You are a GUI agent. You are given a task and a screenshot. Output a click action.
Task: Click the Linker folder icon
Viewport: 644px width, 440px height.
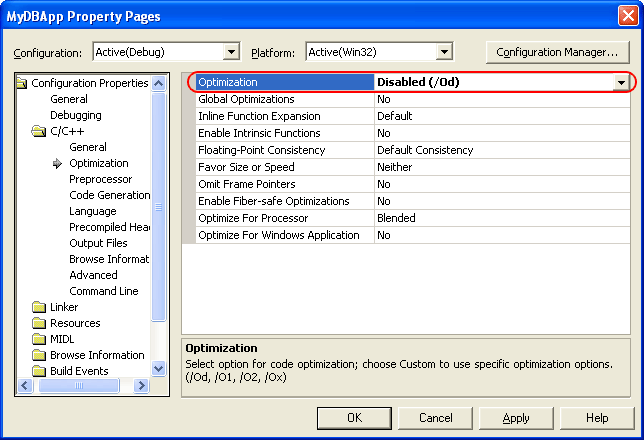[x=39, y=307]
